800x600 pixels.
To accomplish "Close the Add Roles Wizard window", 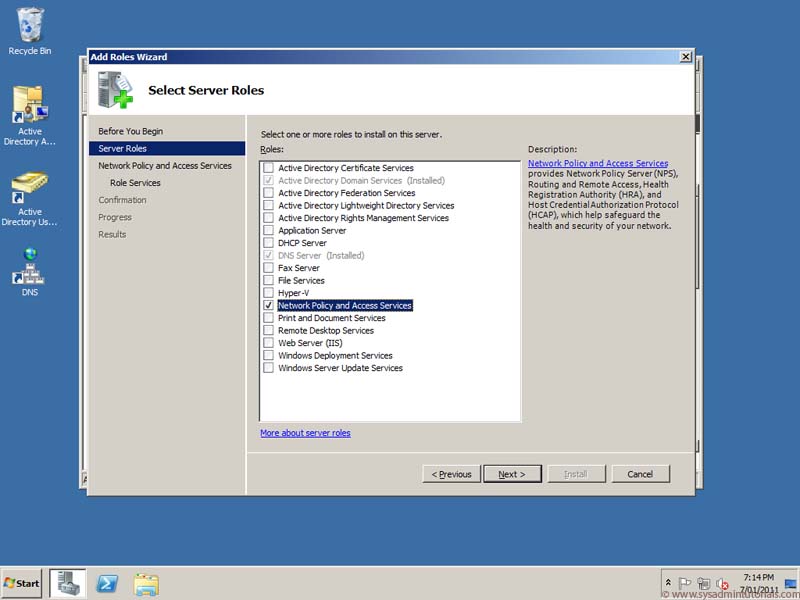I will point(686,57).
